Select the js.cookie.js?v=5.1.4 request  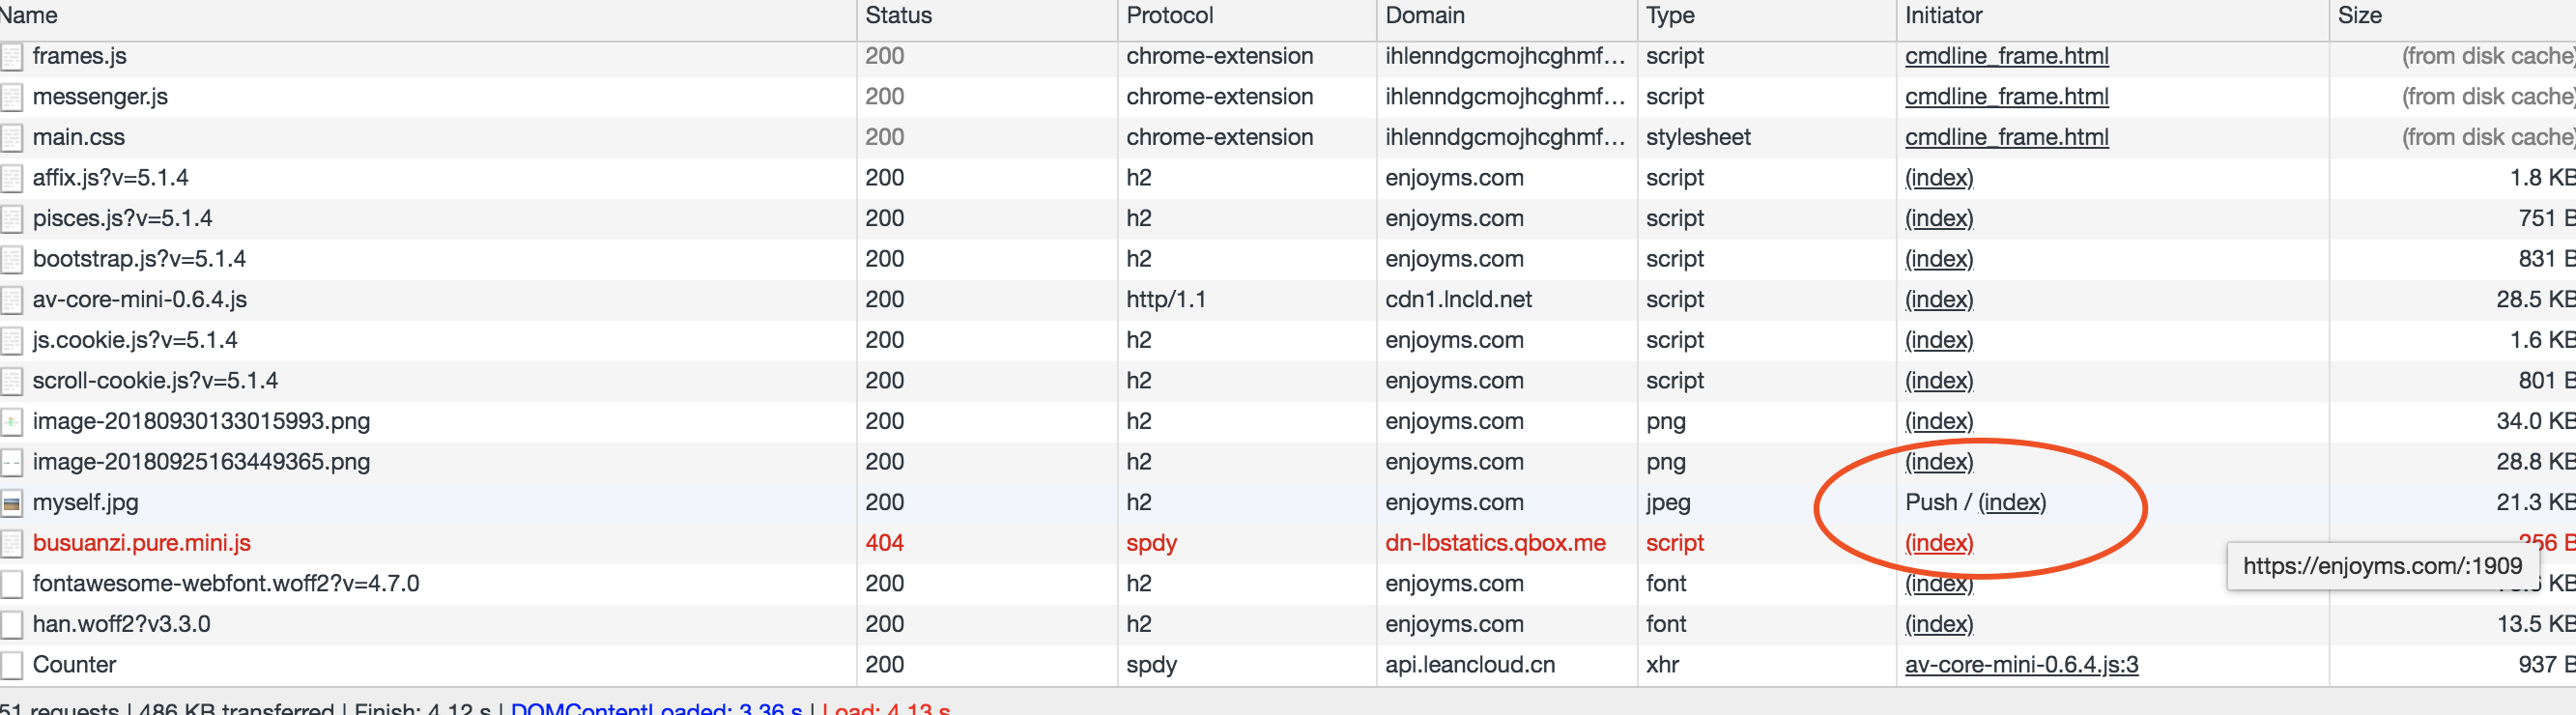[x=135, y=341]
